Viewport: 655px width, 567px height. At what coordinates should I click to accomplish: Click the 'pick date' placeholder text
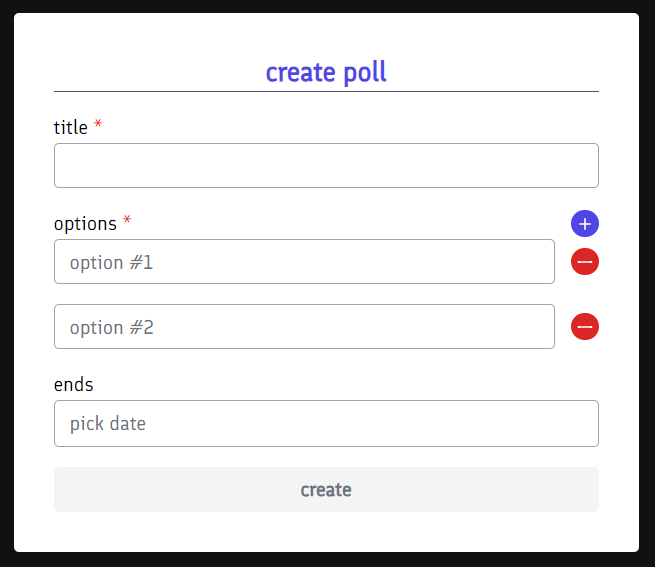(x=108, y=424)
